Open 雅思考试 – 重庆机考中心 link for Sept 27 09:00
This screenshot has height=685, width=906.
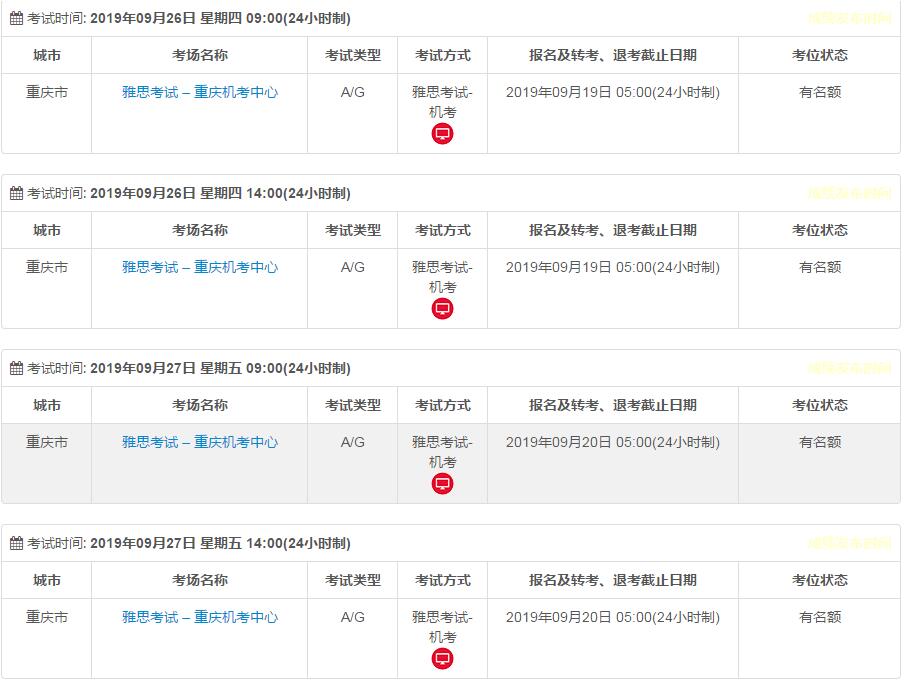pyautogui.click(x=200, y=442)
